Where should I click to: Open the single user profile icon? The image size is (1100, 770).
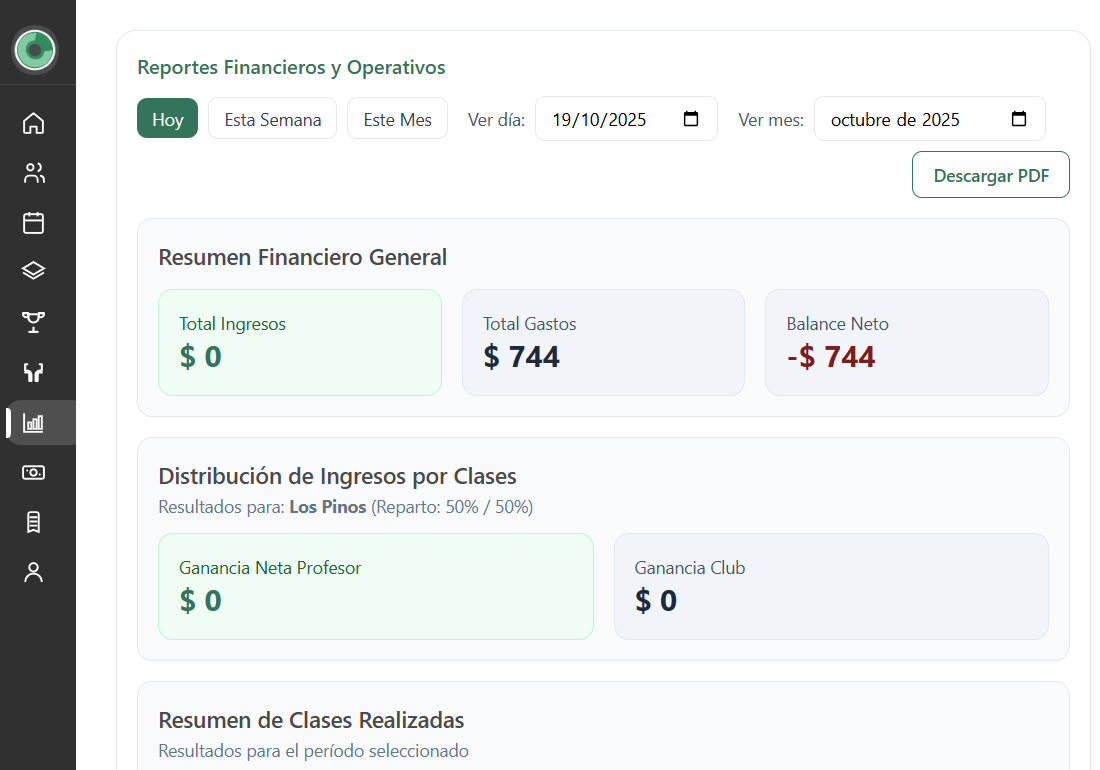[x=34, y=572]
